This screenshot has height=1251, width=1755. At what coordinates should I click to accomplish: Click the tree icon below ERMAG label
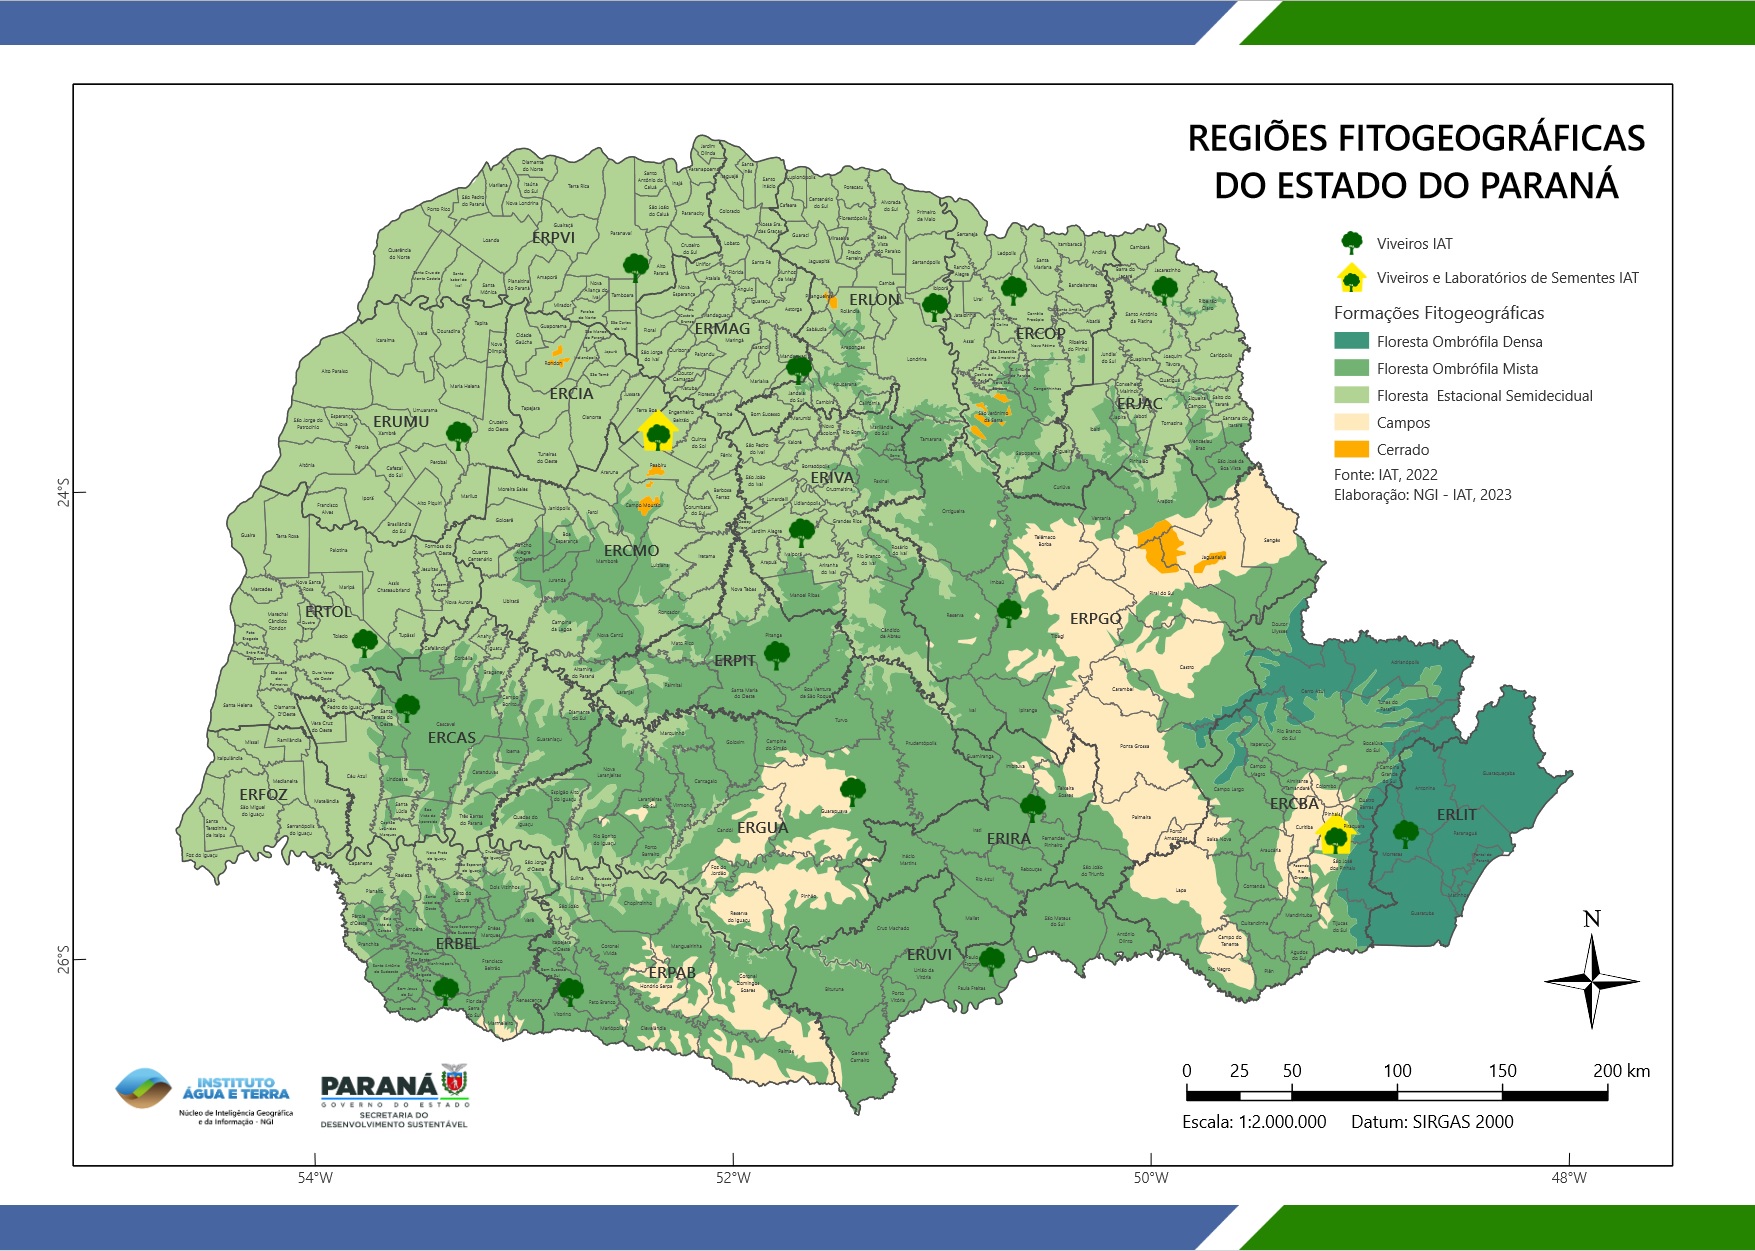(x=799, y=369)
